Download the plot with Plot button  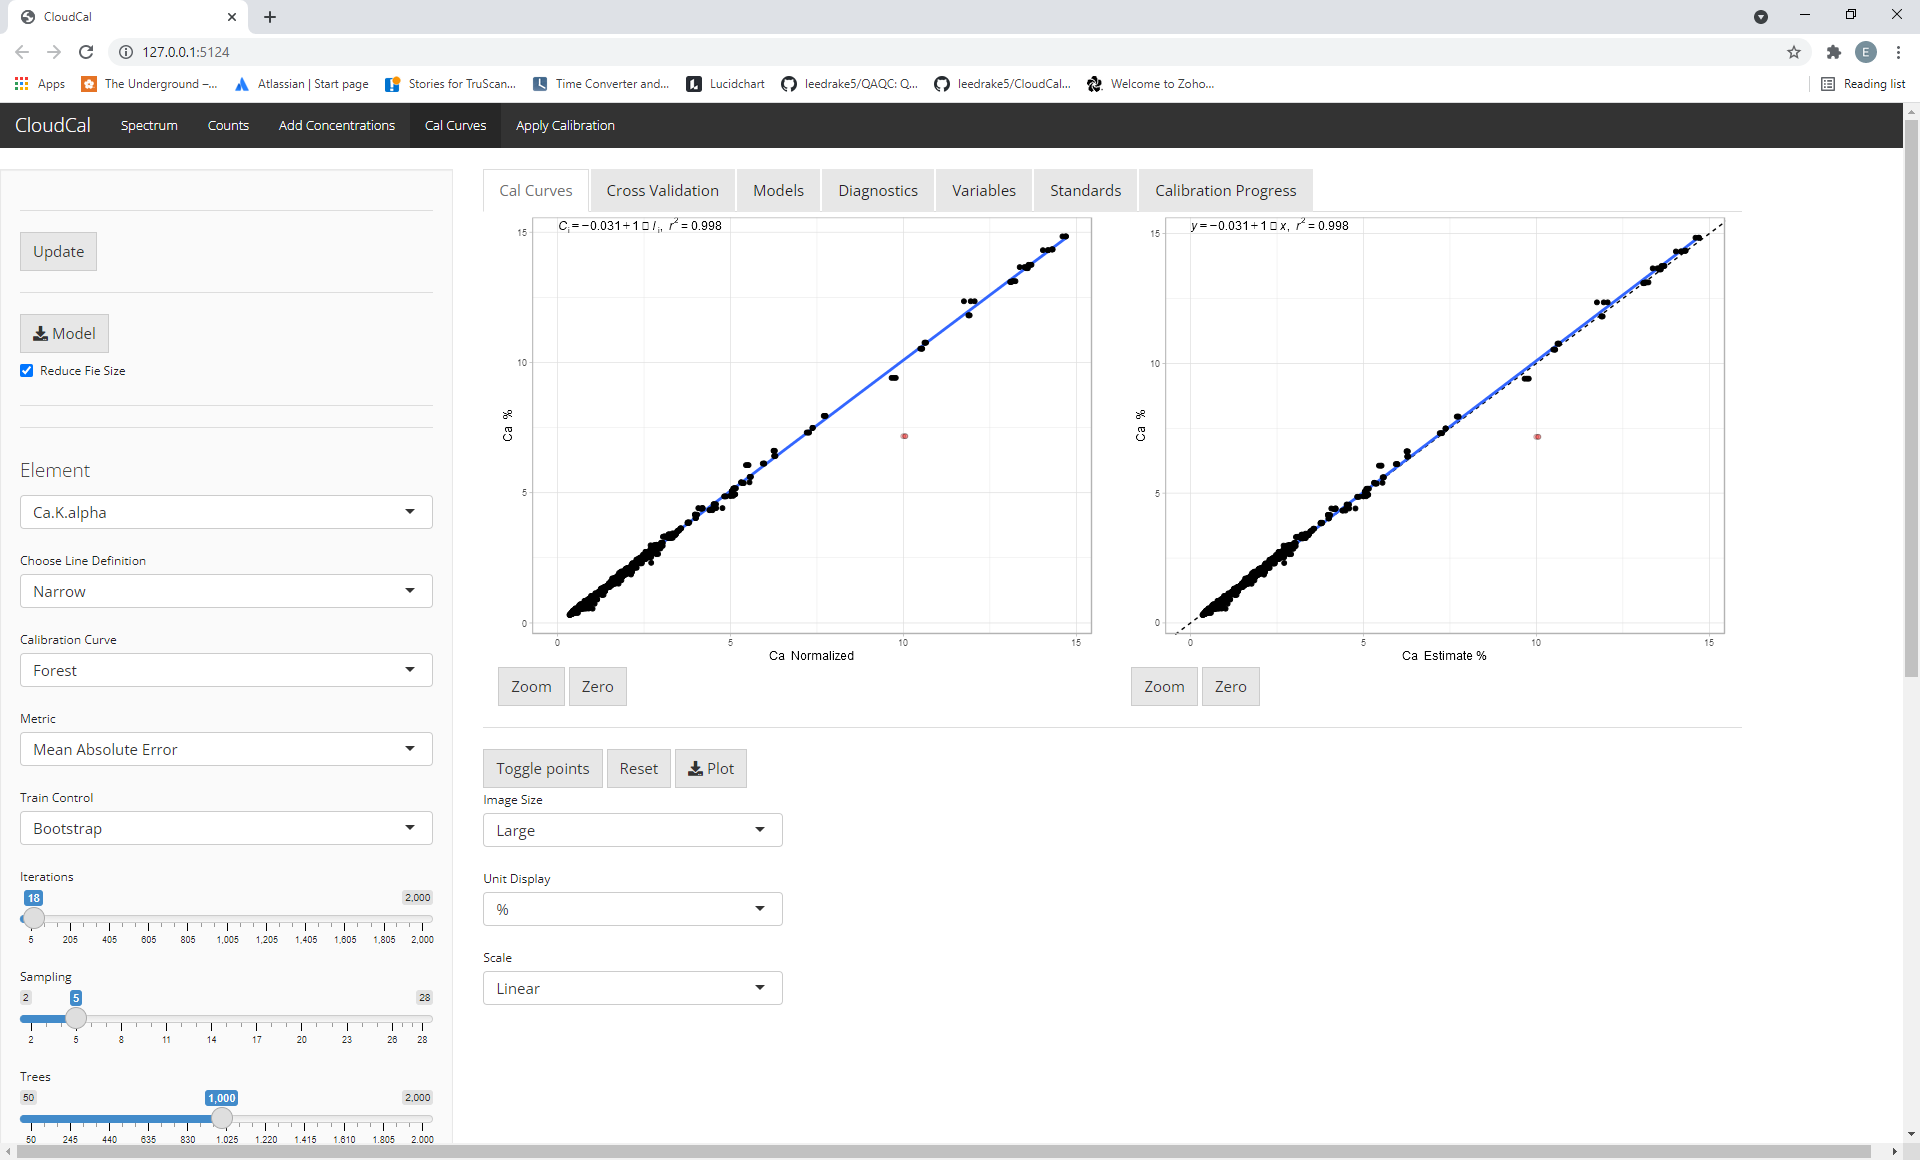pos(710,768)
